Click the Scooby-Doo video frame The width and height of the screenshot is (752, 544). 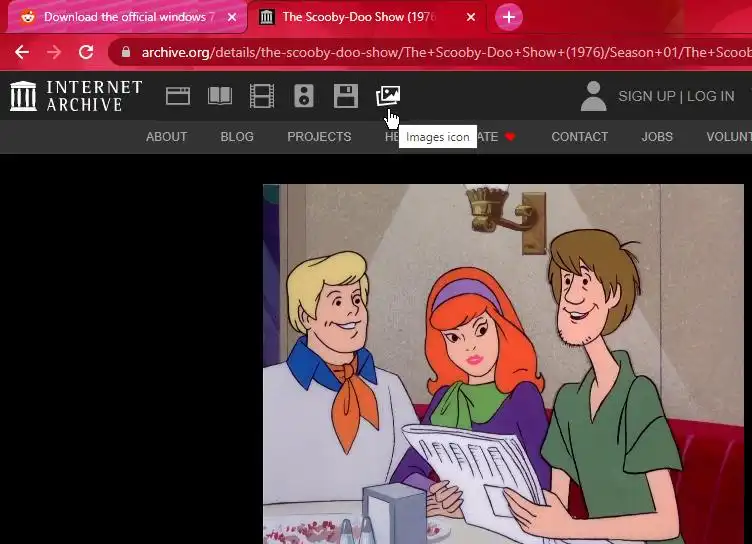pyautogui.click(x=504, y=364)
